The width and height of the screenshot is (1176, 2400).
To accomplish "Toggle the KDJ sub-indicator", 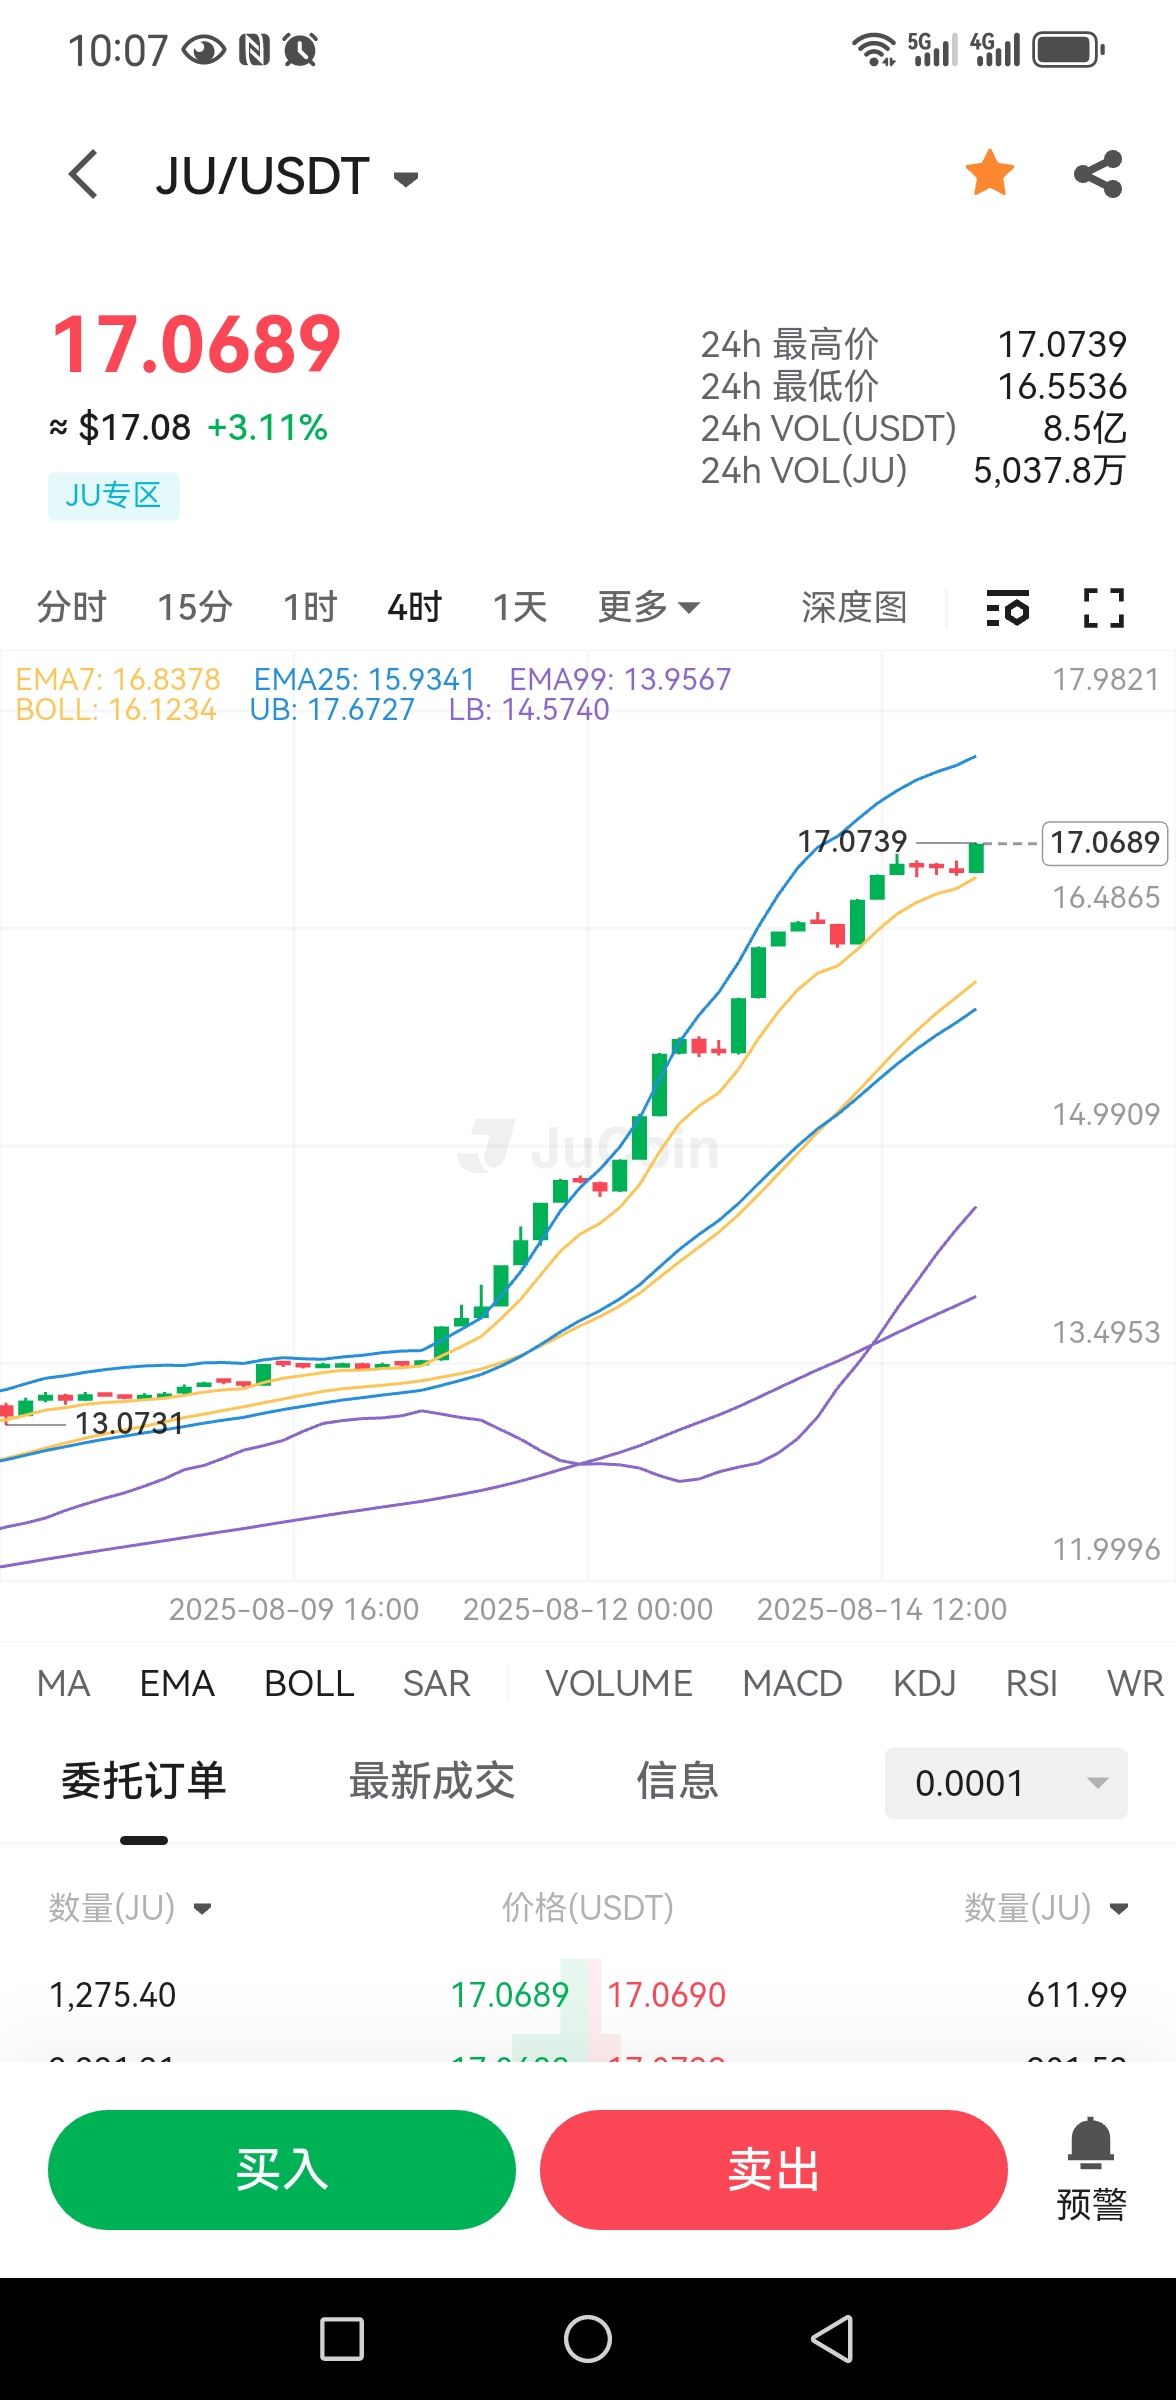I will coord(925,1683).
